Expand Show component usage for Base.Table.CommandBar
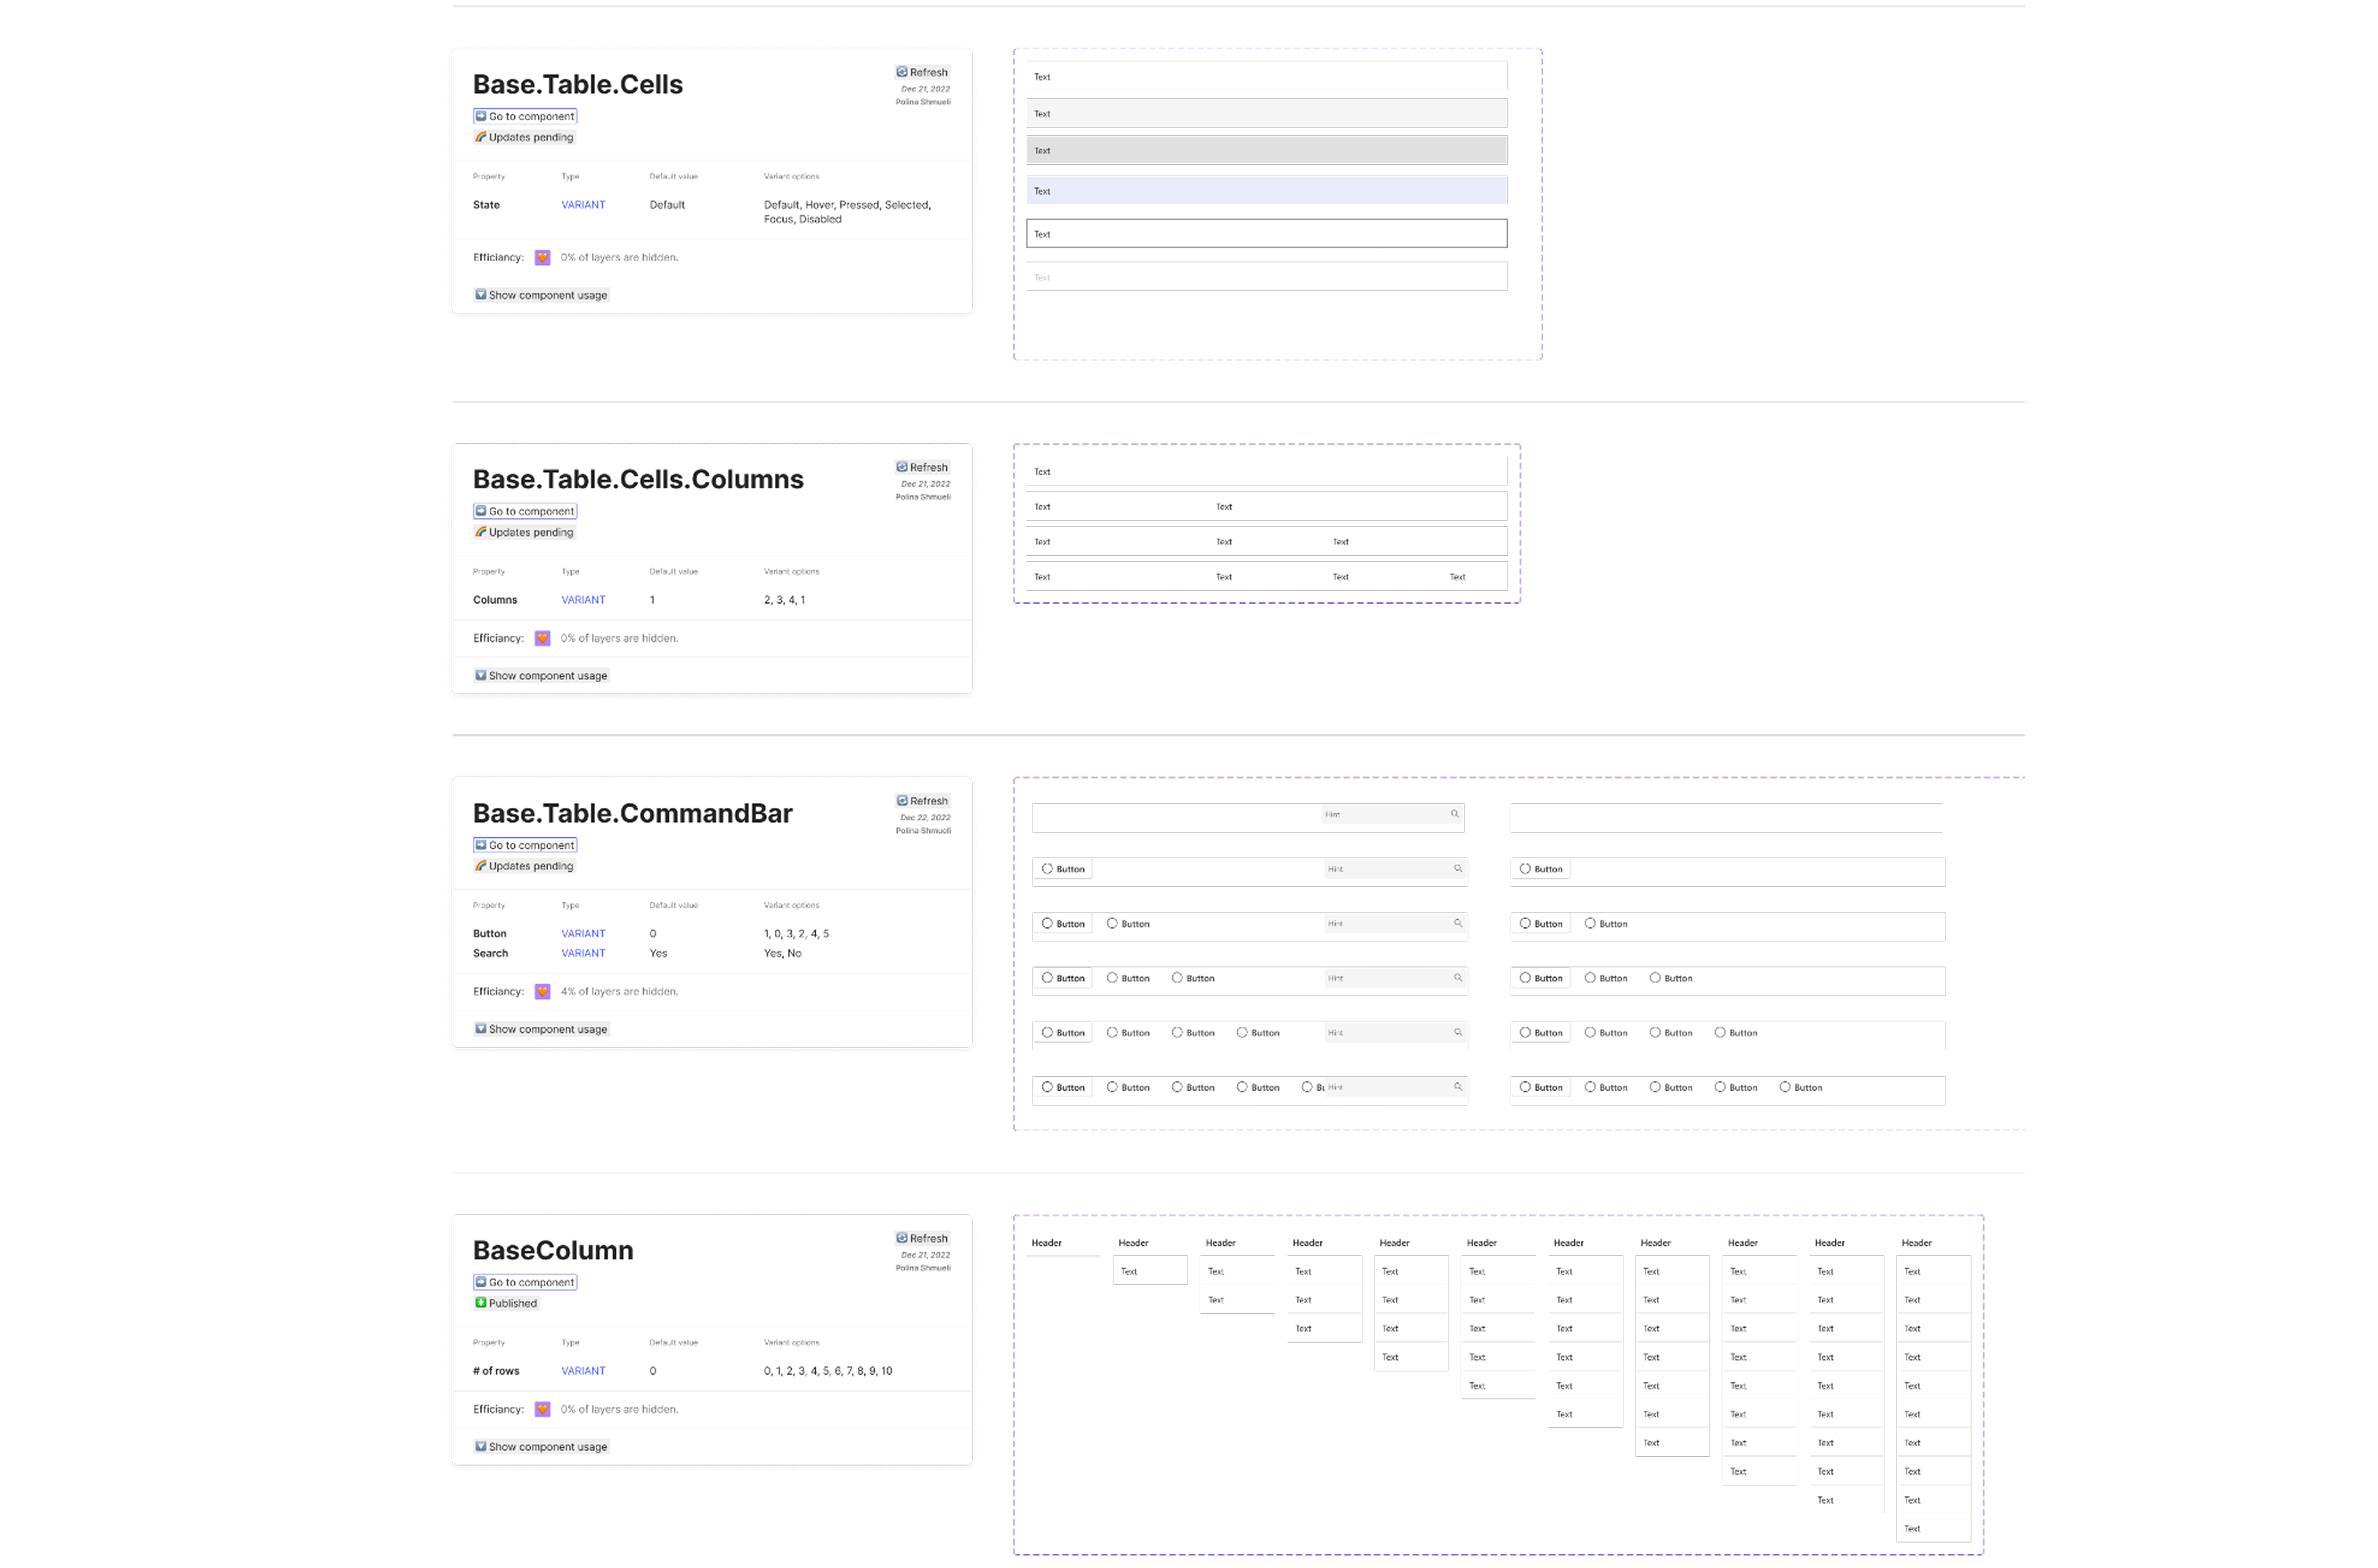Viewport: 2378px width, 1568px height. 541,1029
